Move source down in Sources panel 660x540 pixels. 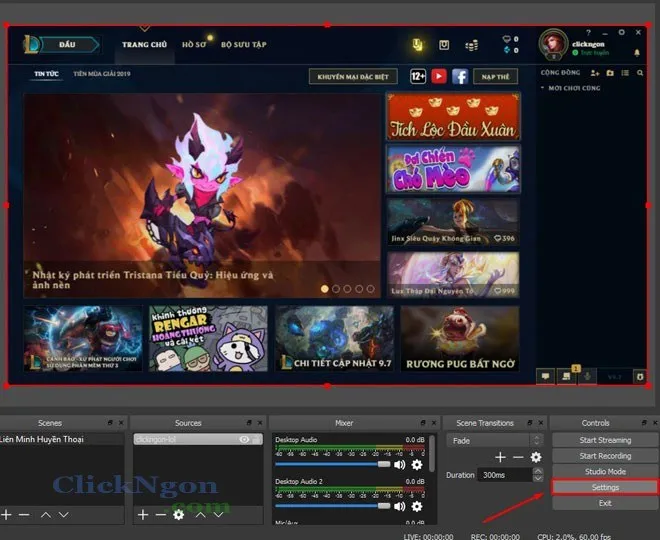(218, 514)
